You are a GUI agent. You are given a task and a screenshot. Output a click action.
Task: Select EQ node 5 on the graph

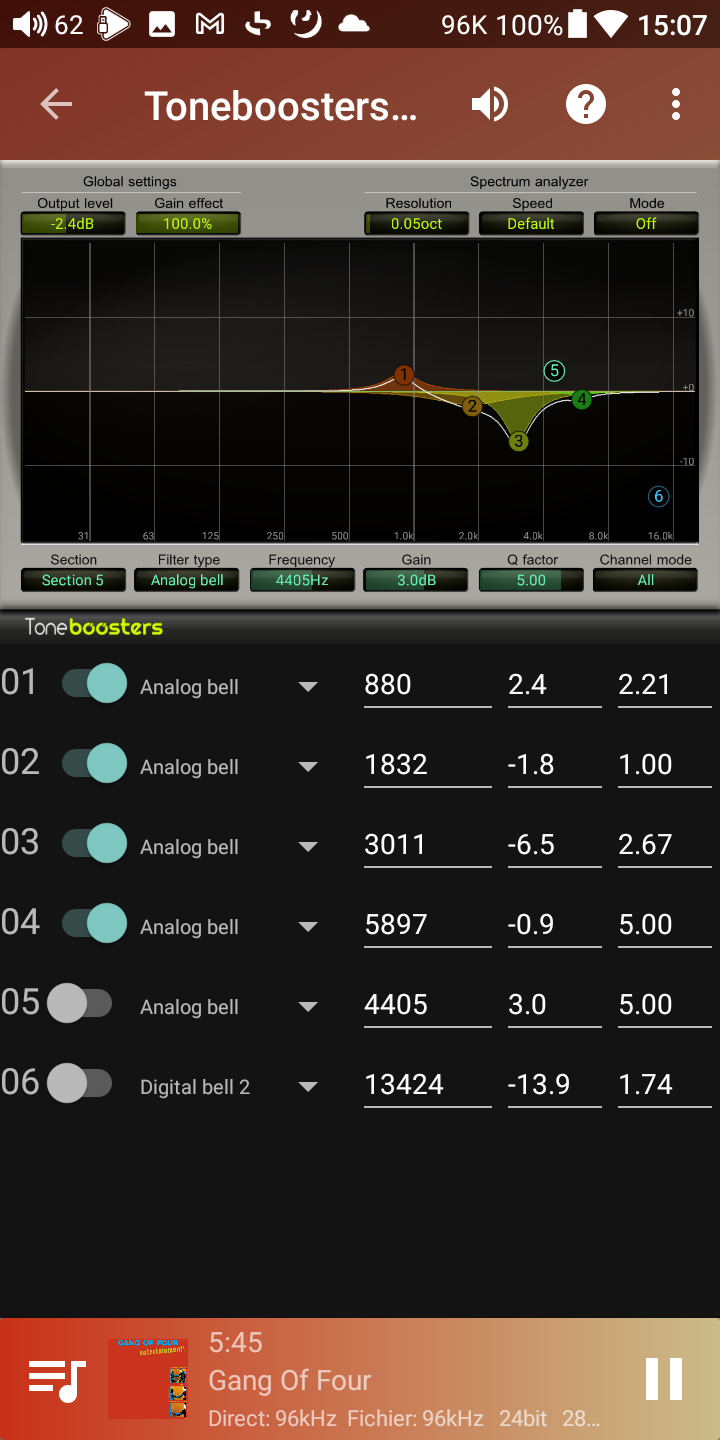pos(554,371)
